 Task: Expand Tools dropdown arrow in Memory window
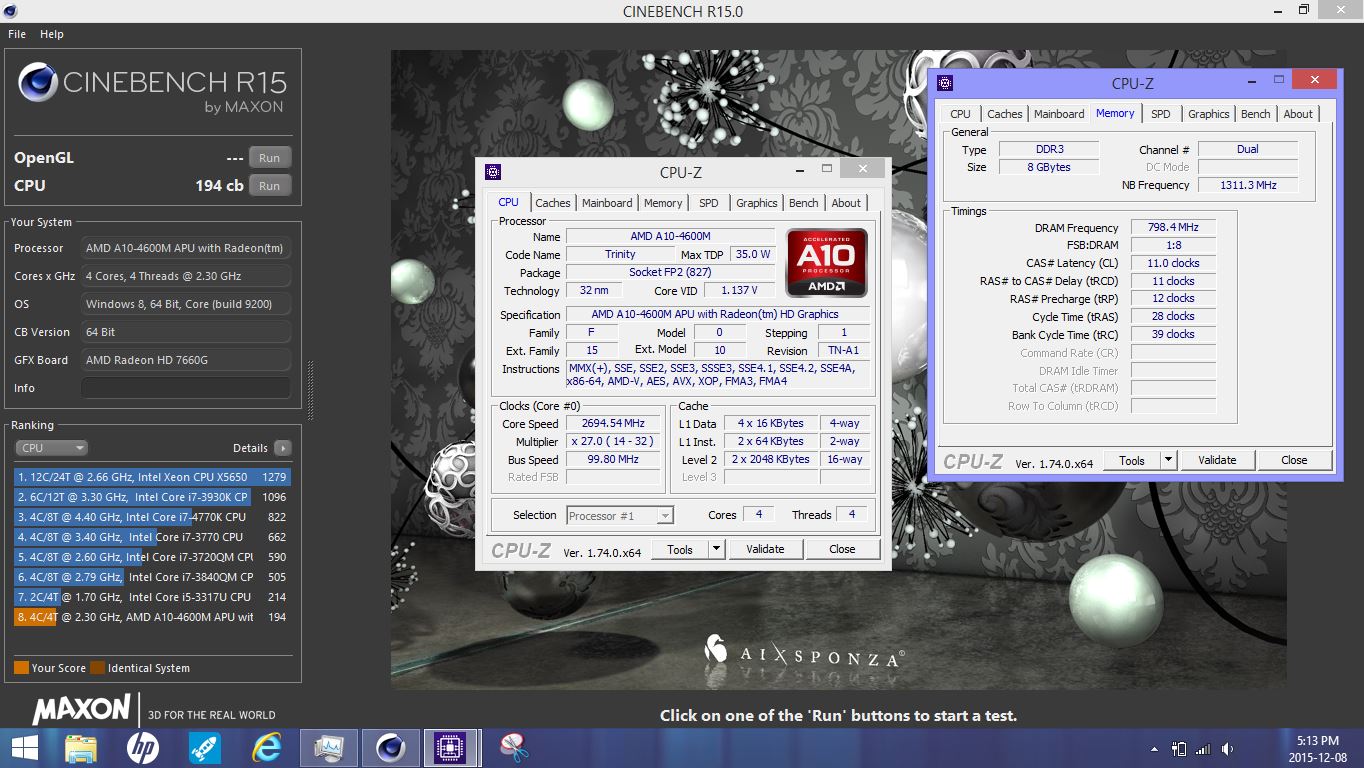tap(1168, 460)
